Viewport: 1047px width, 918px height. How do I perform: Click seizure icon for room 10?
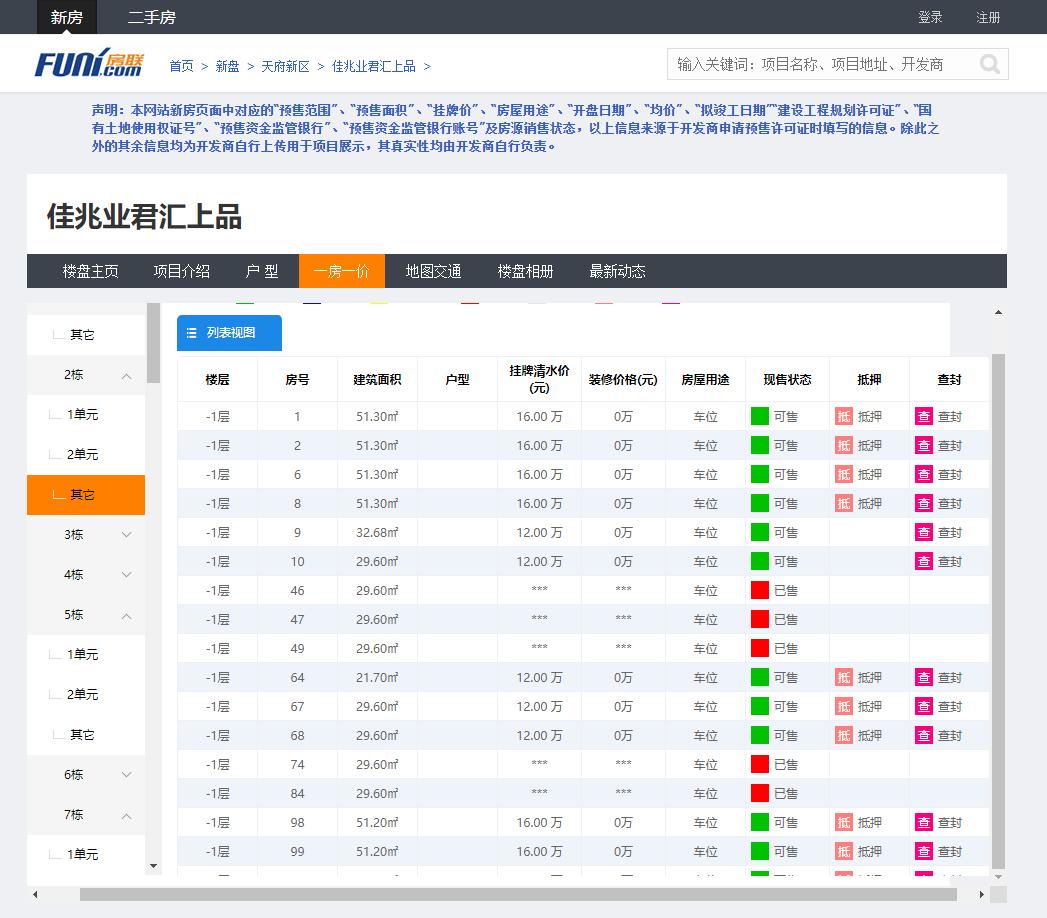tap(924, 562)
